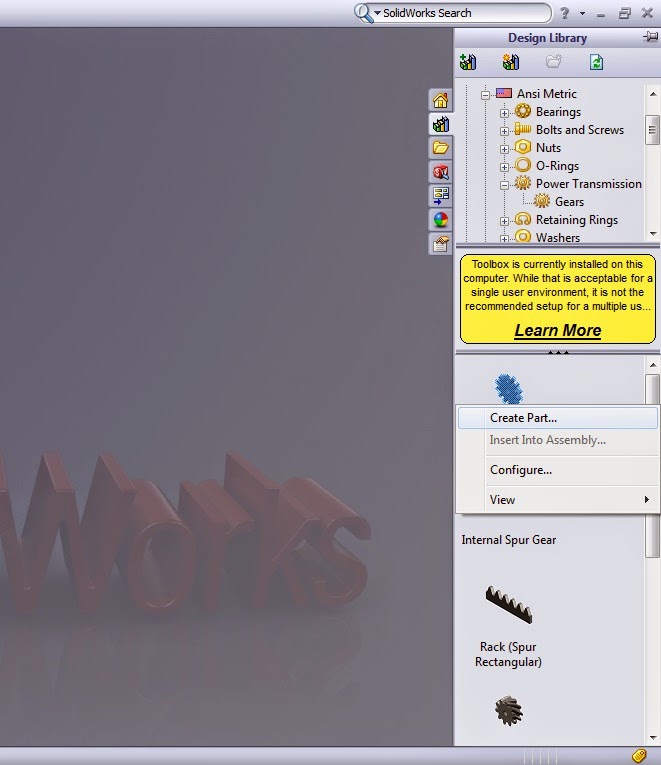Select the helical gear thumbnail at bottom

[x=509, y=711]
